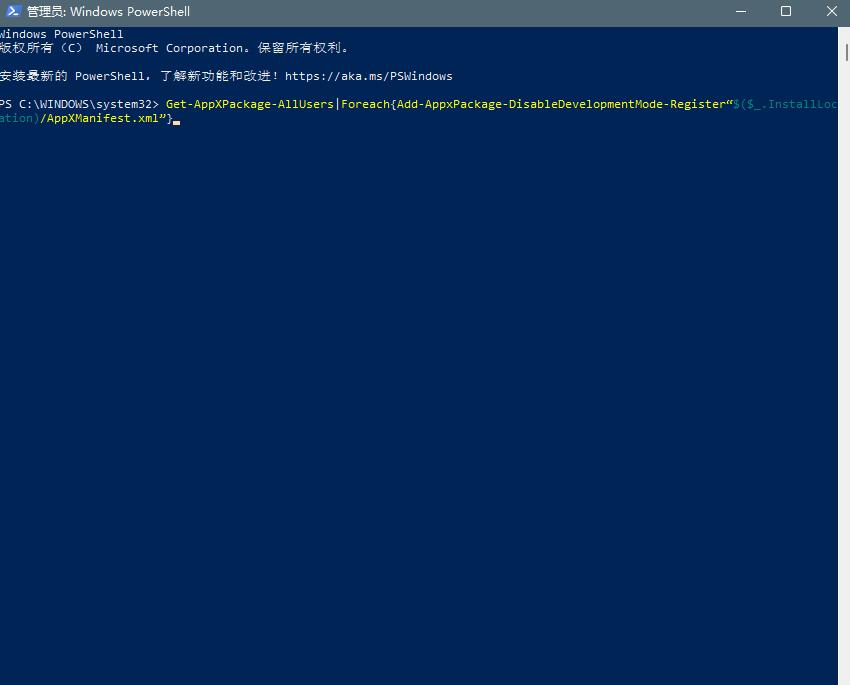Screen dimensions: 850x685
Task: Close the Windows PowerShell window
Action: [830, 12]
